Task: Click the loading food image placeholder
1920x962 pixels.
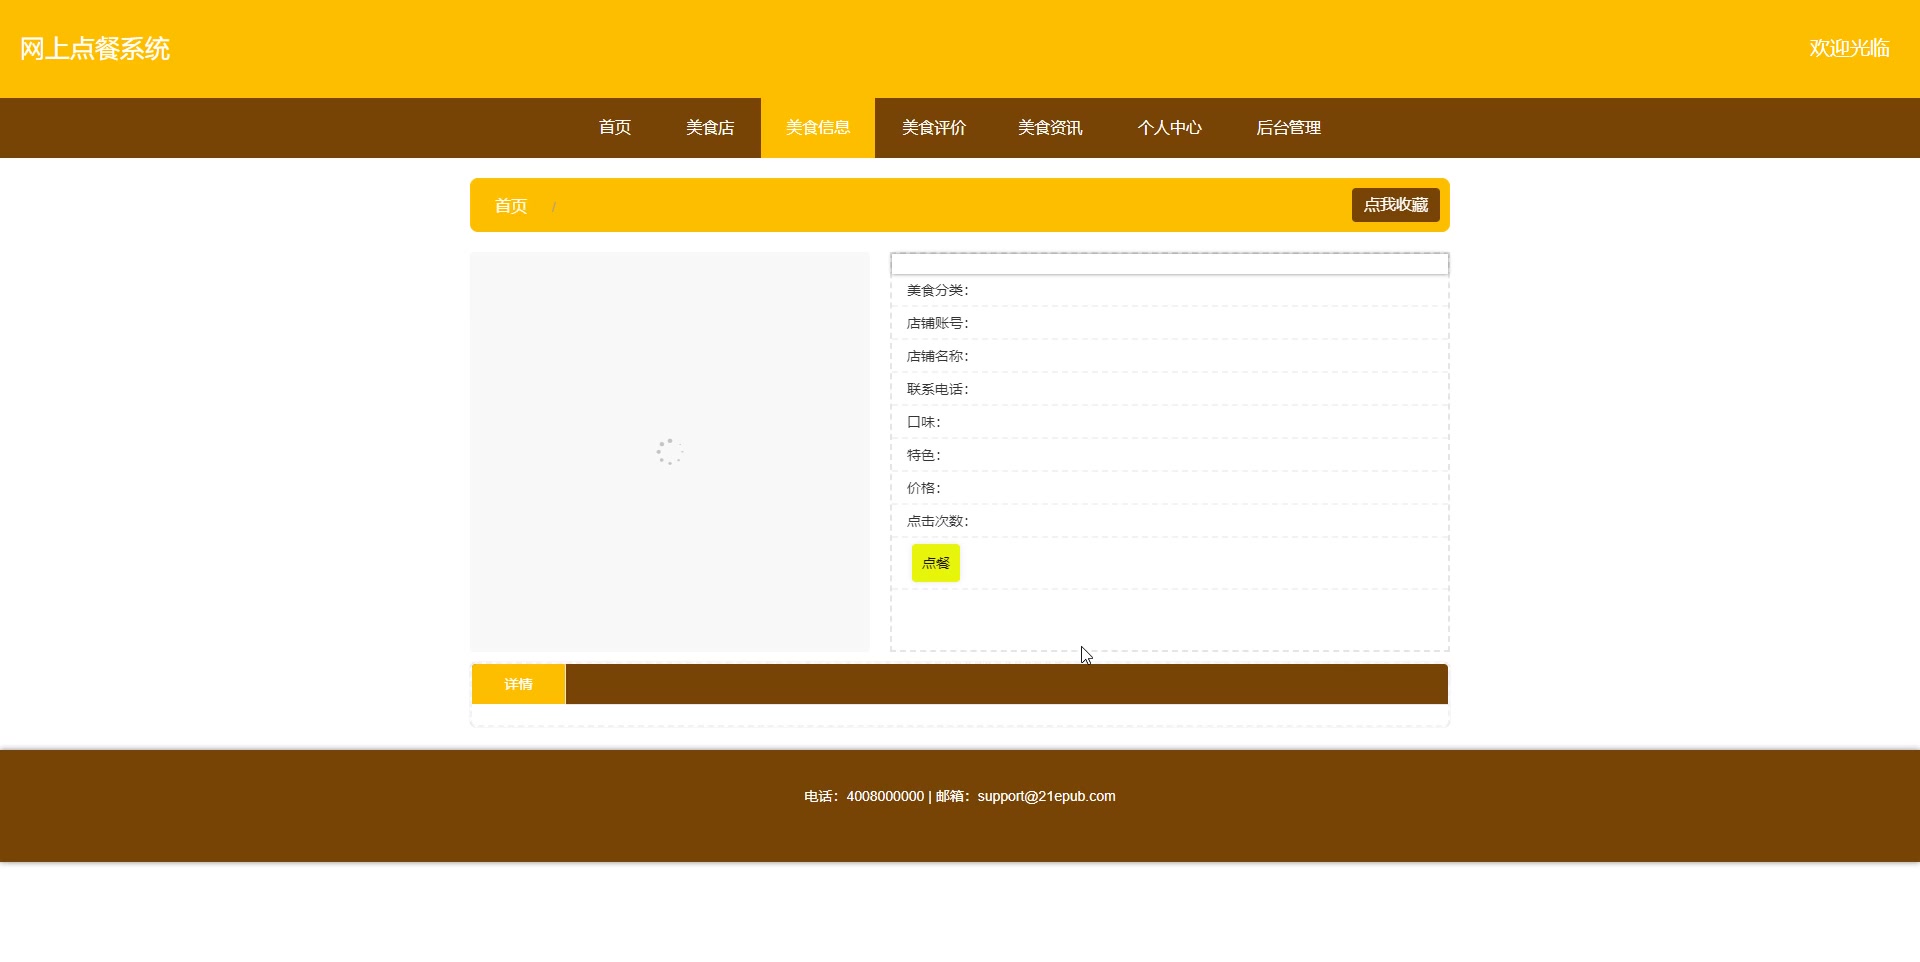Action: click(x=670, y=452)
